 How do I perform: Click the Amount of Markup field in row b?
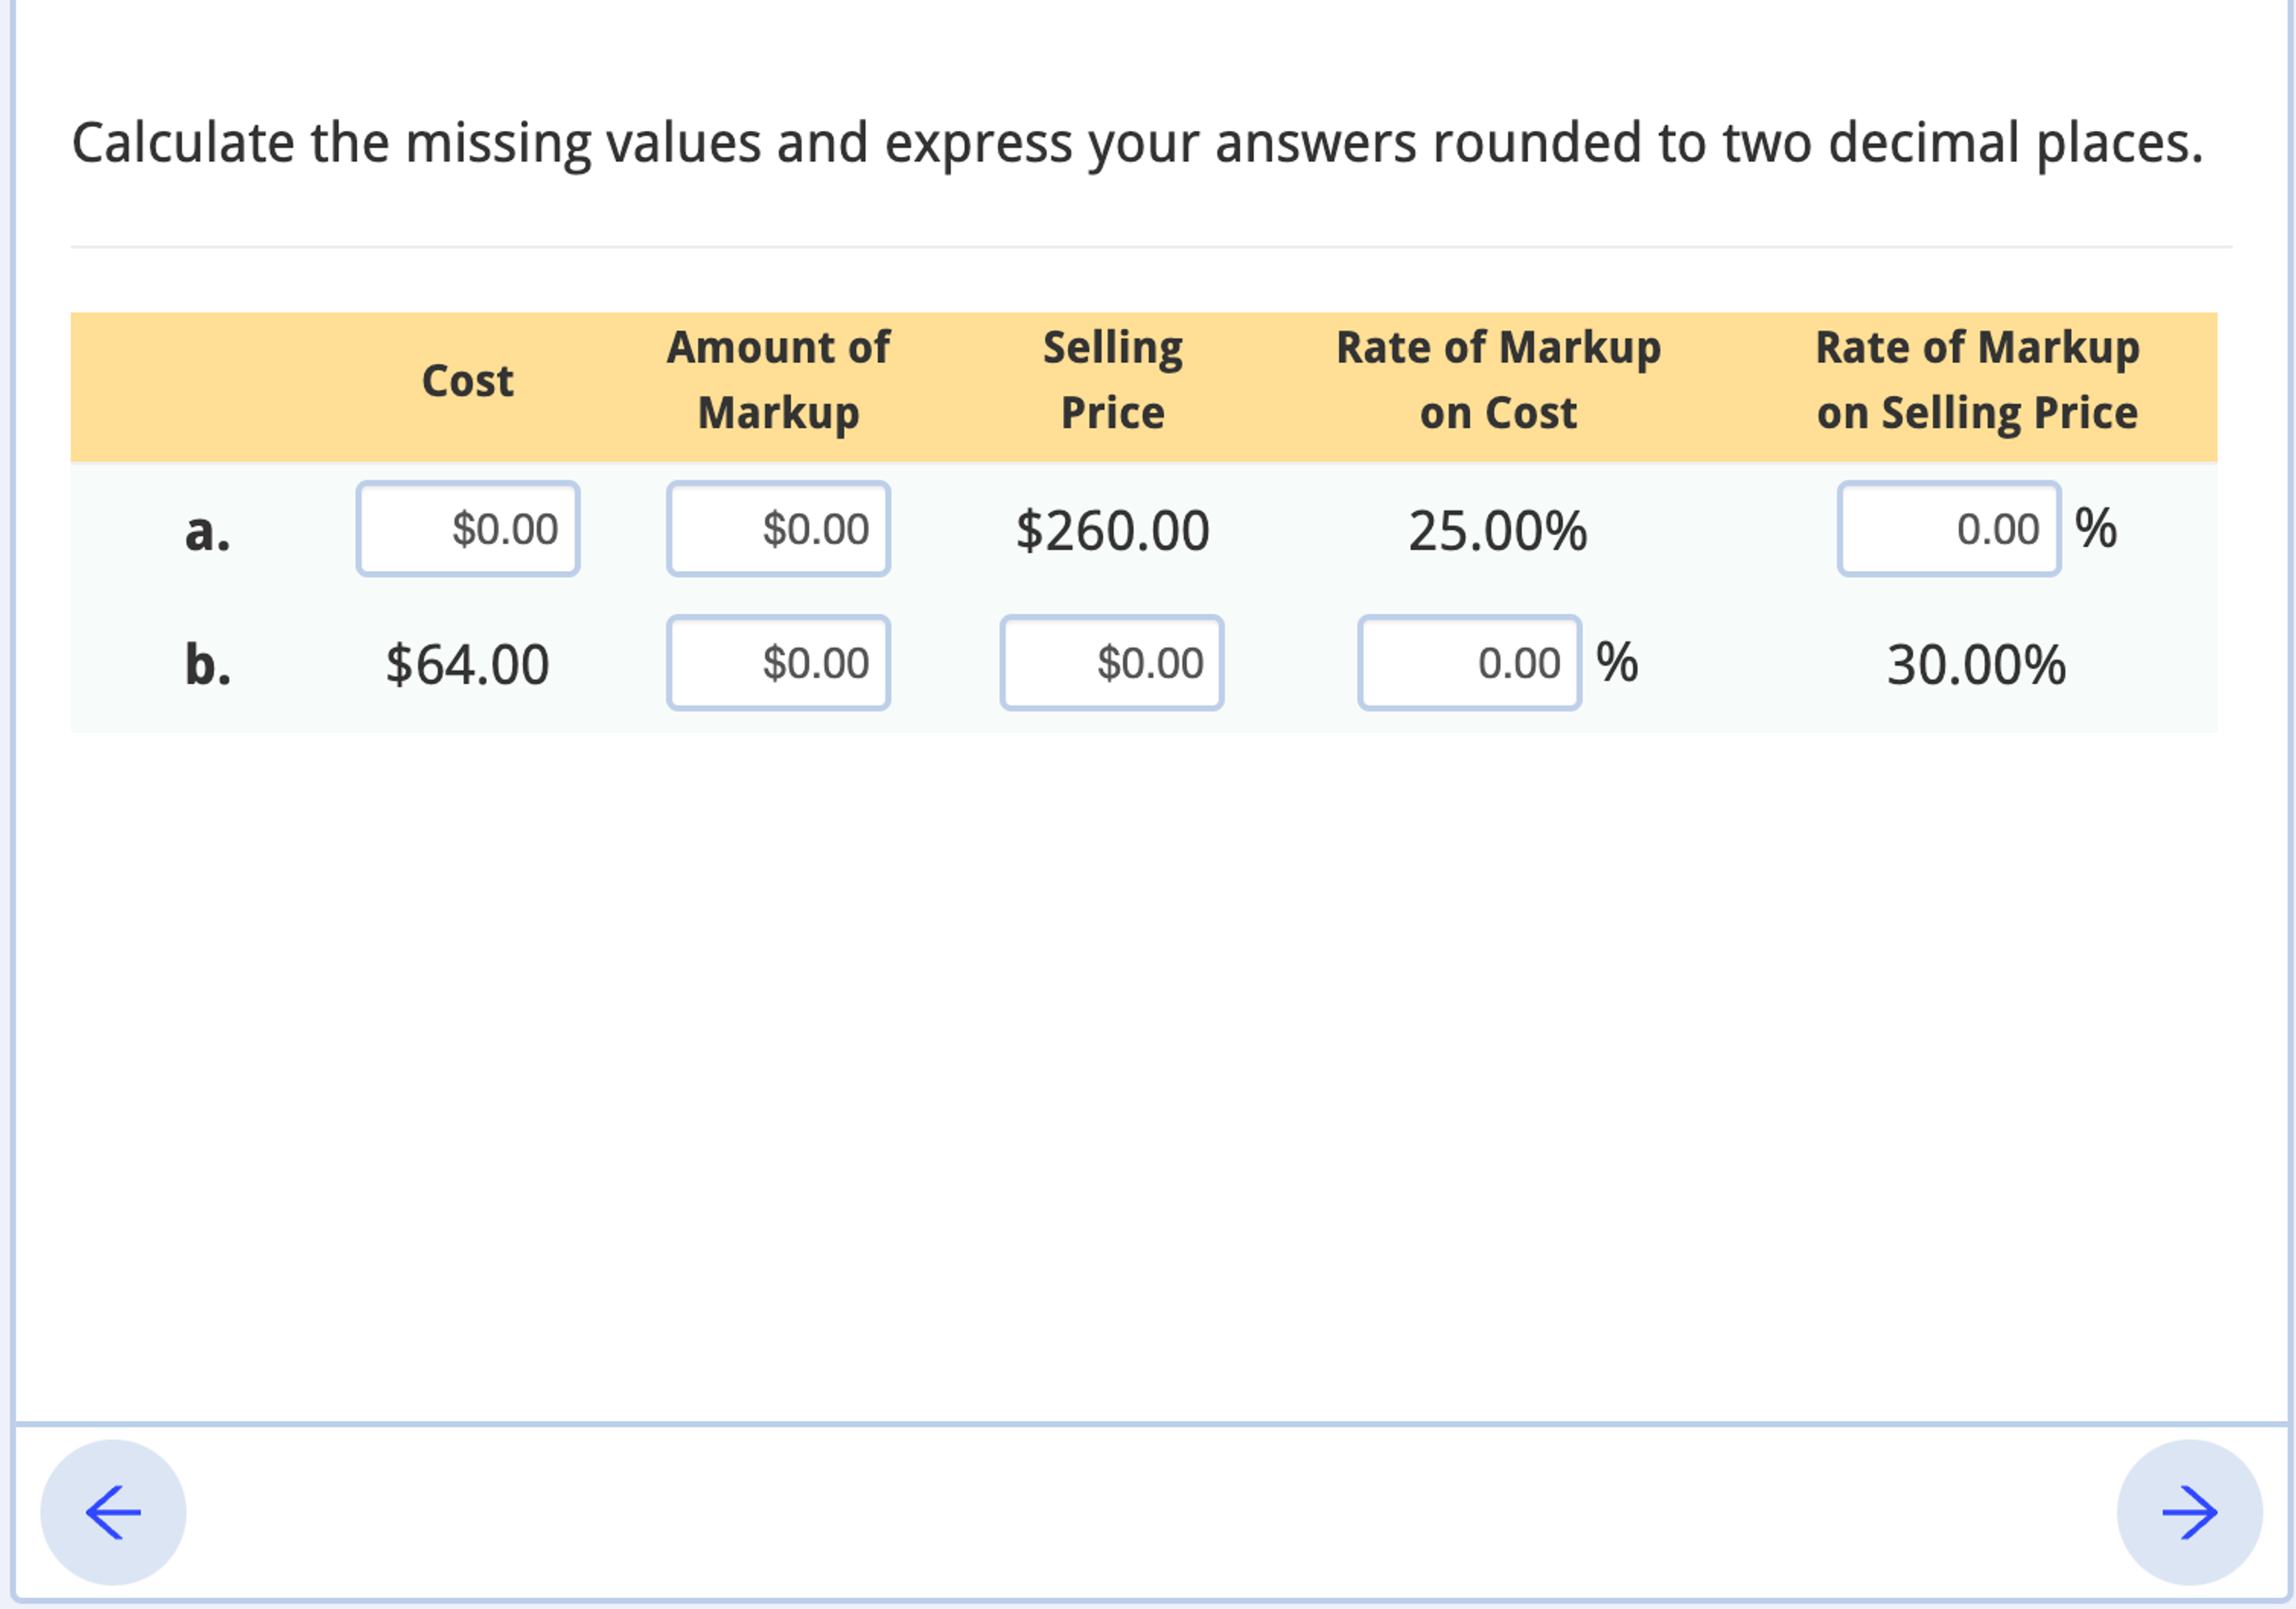(778, 662)
